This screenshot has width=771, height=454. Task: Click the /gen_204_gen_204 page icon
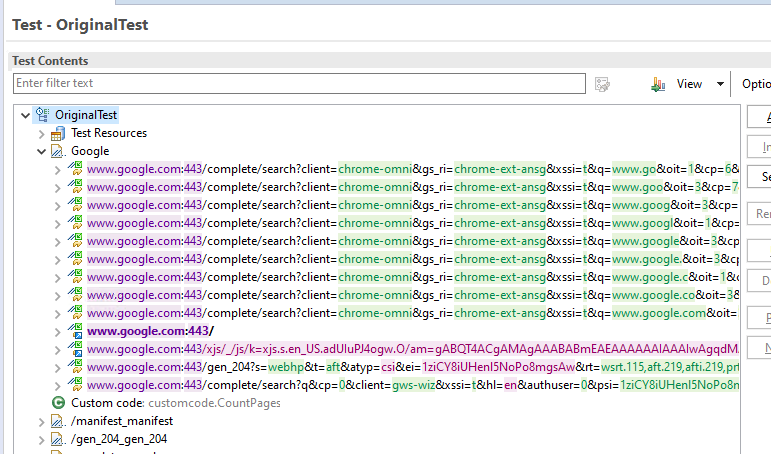[x=58, y=439]
